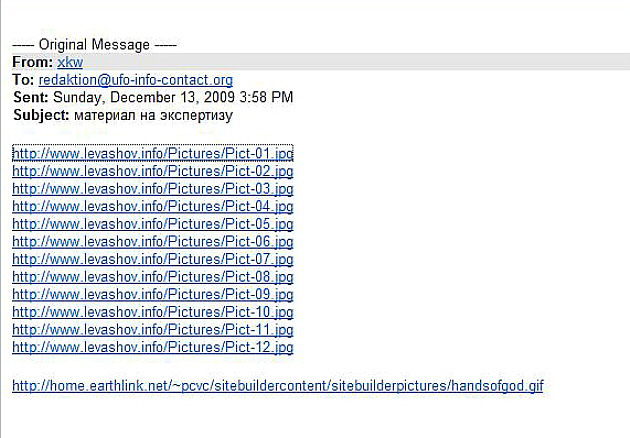This screenshot has height=438, width=630.
Task: Open the Pict-02.jpg link
Action: point(153,171)
